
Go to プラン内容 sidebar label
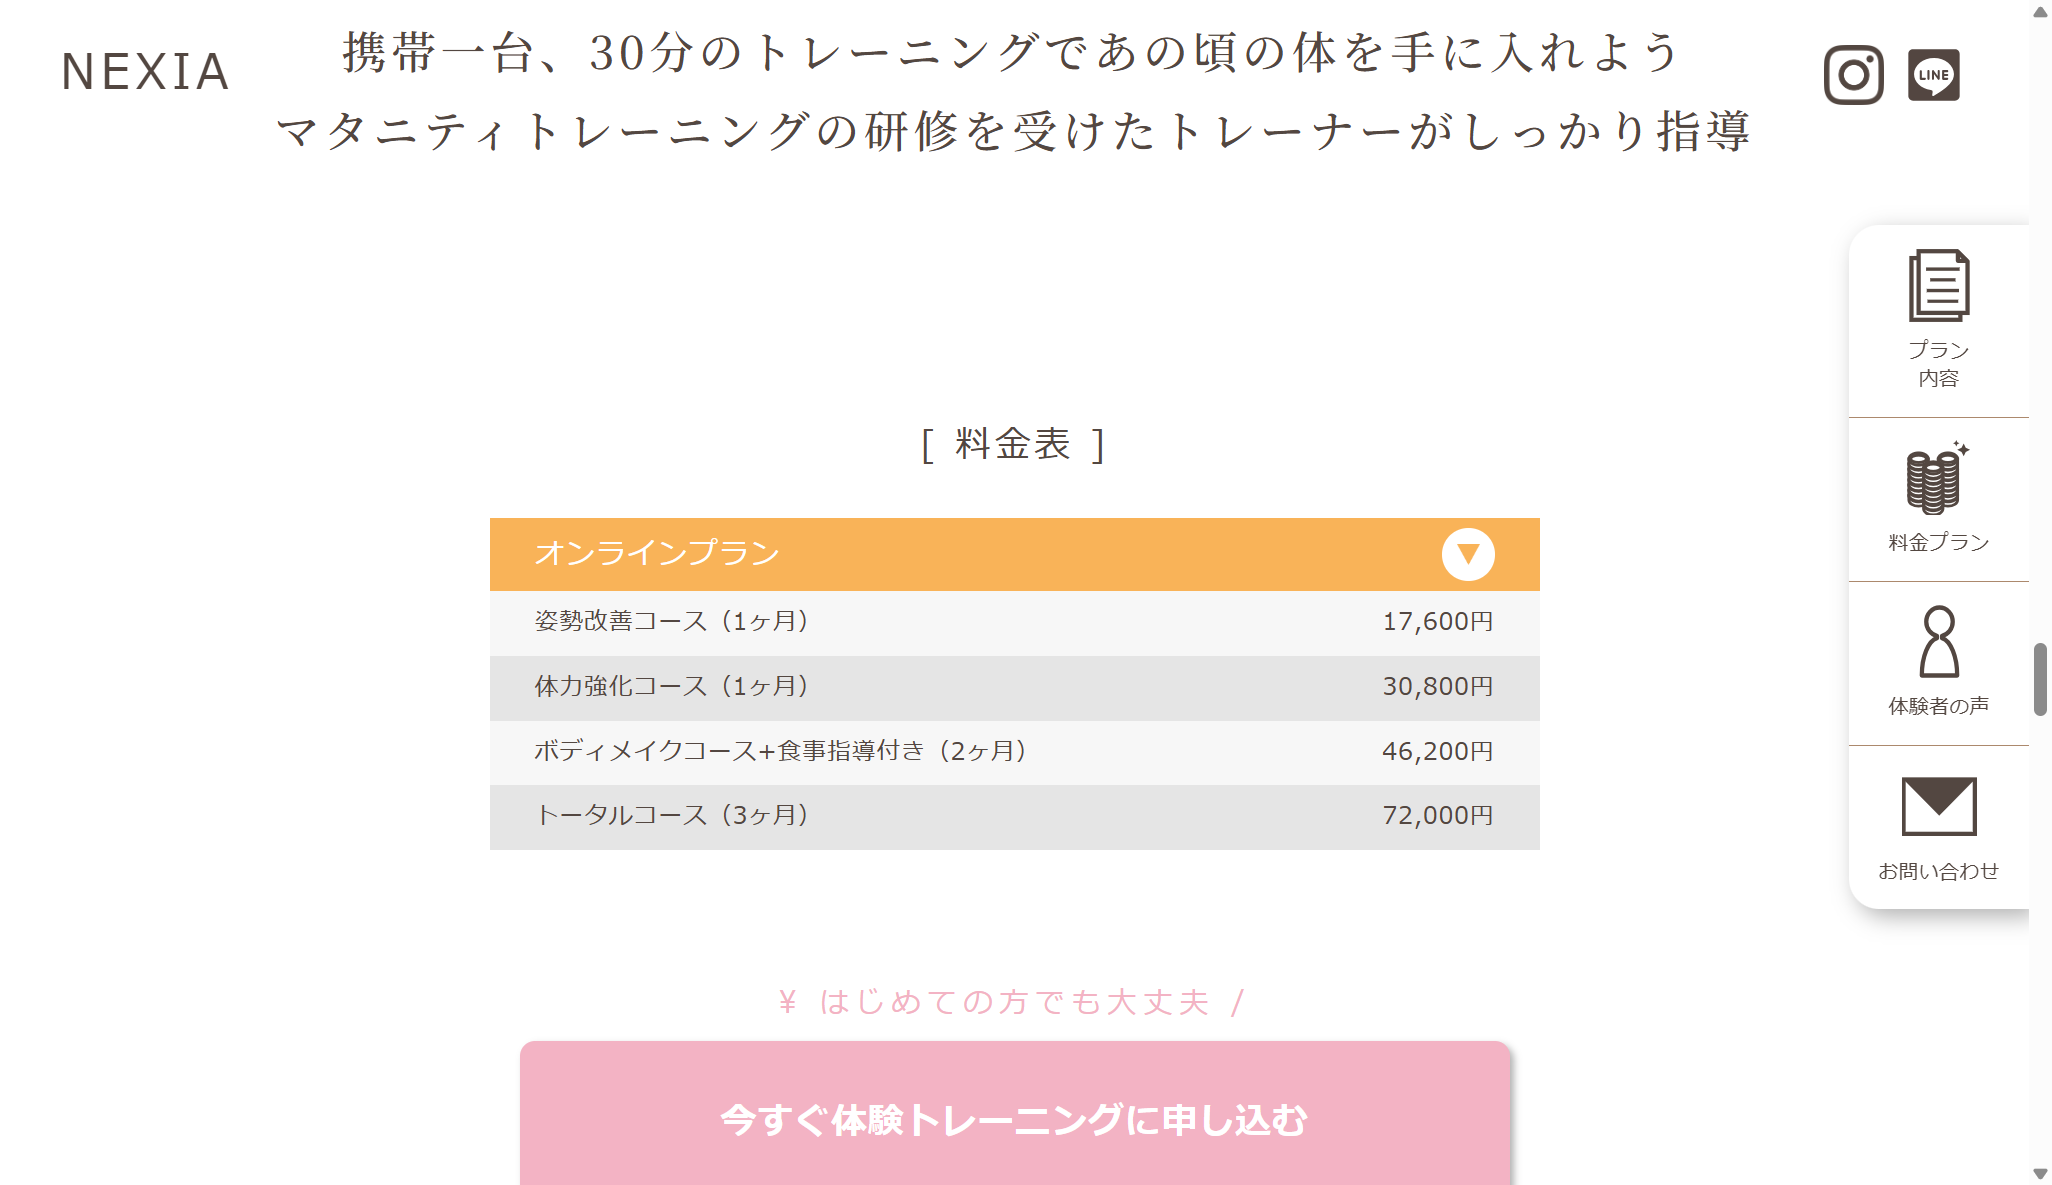click(x=1938, y=364)
